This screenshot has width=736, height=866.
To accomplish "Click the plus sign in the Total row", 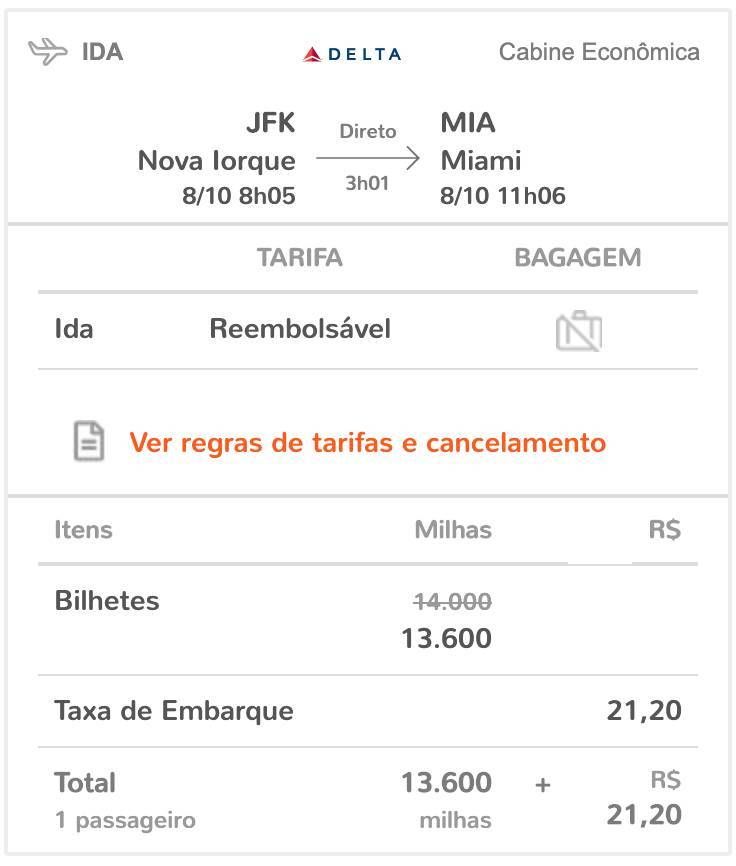I will [543, 784].
